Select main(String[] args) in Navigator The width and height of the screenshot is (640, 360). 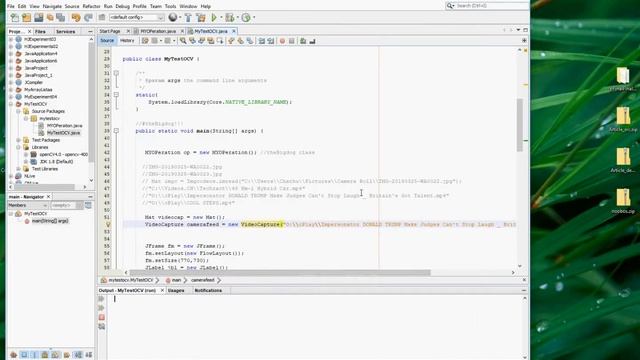pyautogui.click(x=50, y=221)
